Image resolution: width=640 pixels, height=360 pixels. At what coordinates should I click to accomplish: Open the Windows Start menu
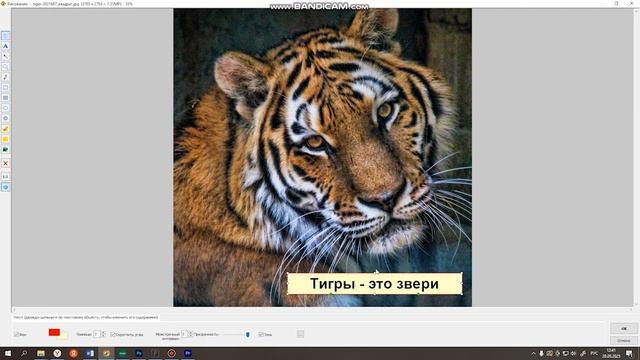(8, 353)
